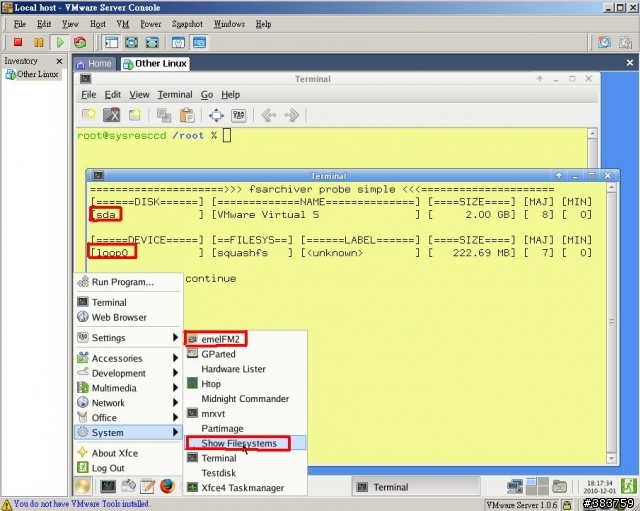Click scroll-up arrow of front Terminal scrollbar

click(611, 187)
